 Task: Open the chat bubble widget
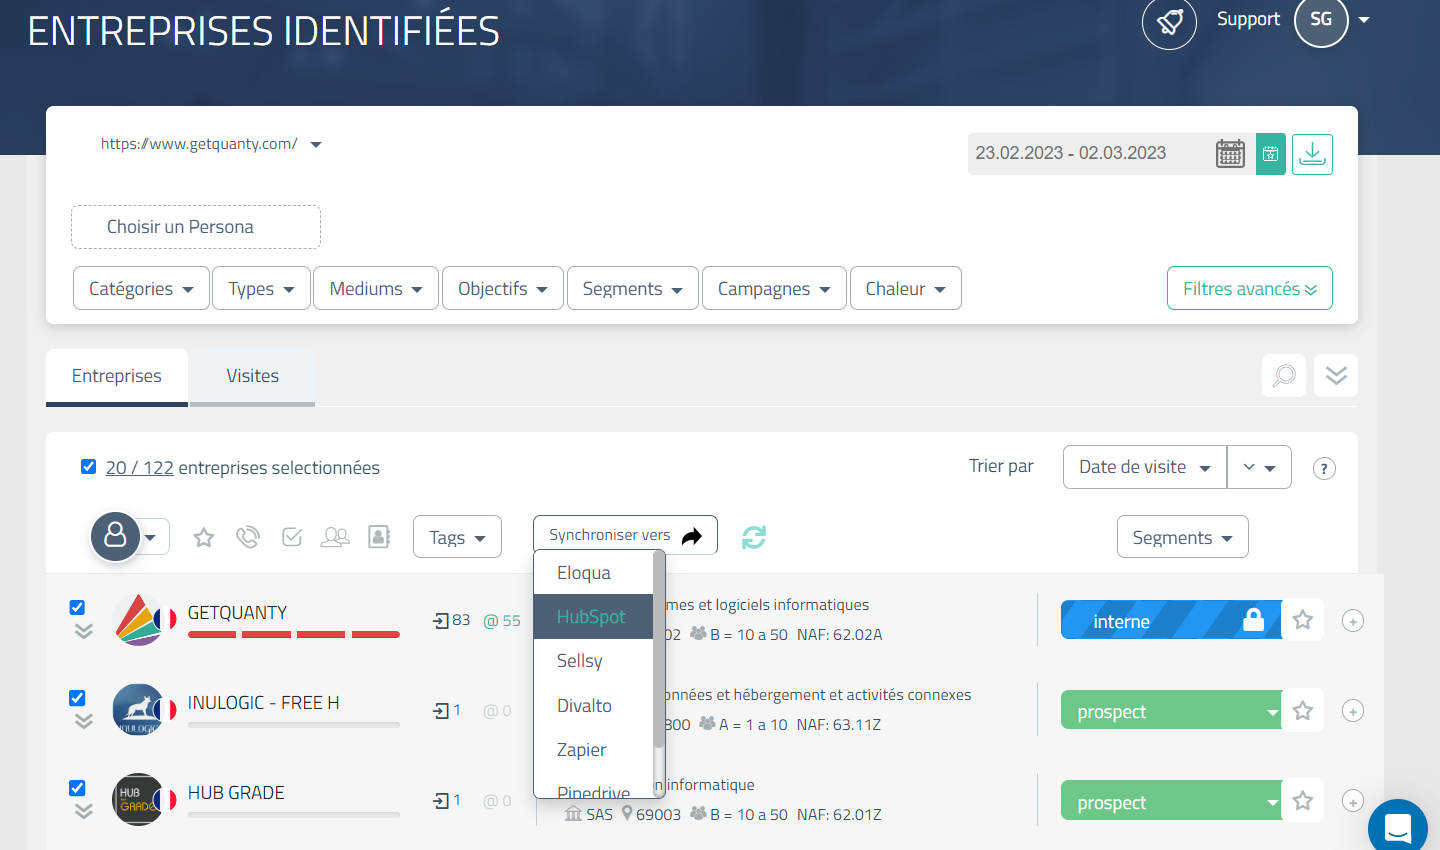click(x=1398, y=827)
